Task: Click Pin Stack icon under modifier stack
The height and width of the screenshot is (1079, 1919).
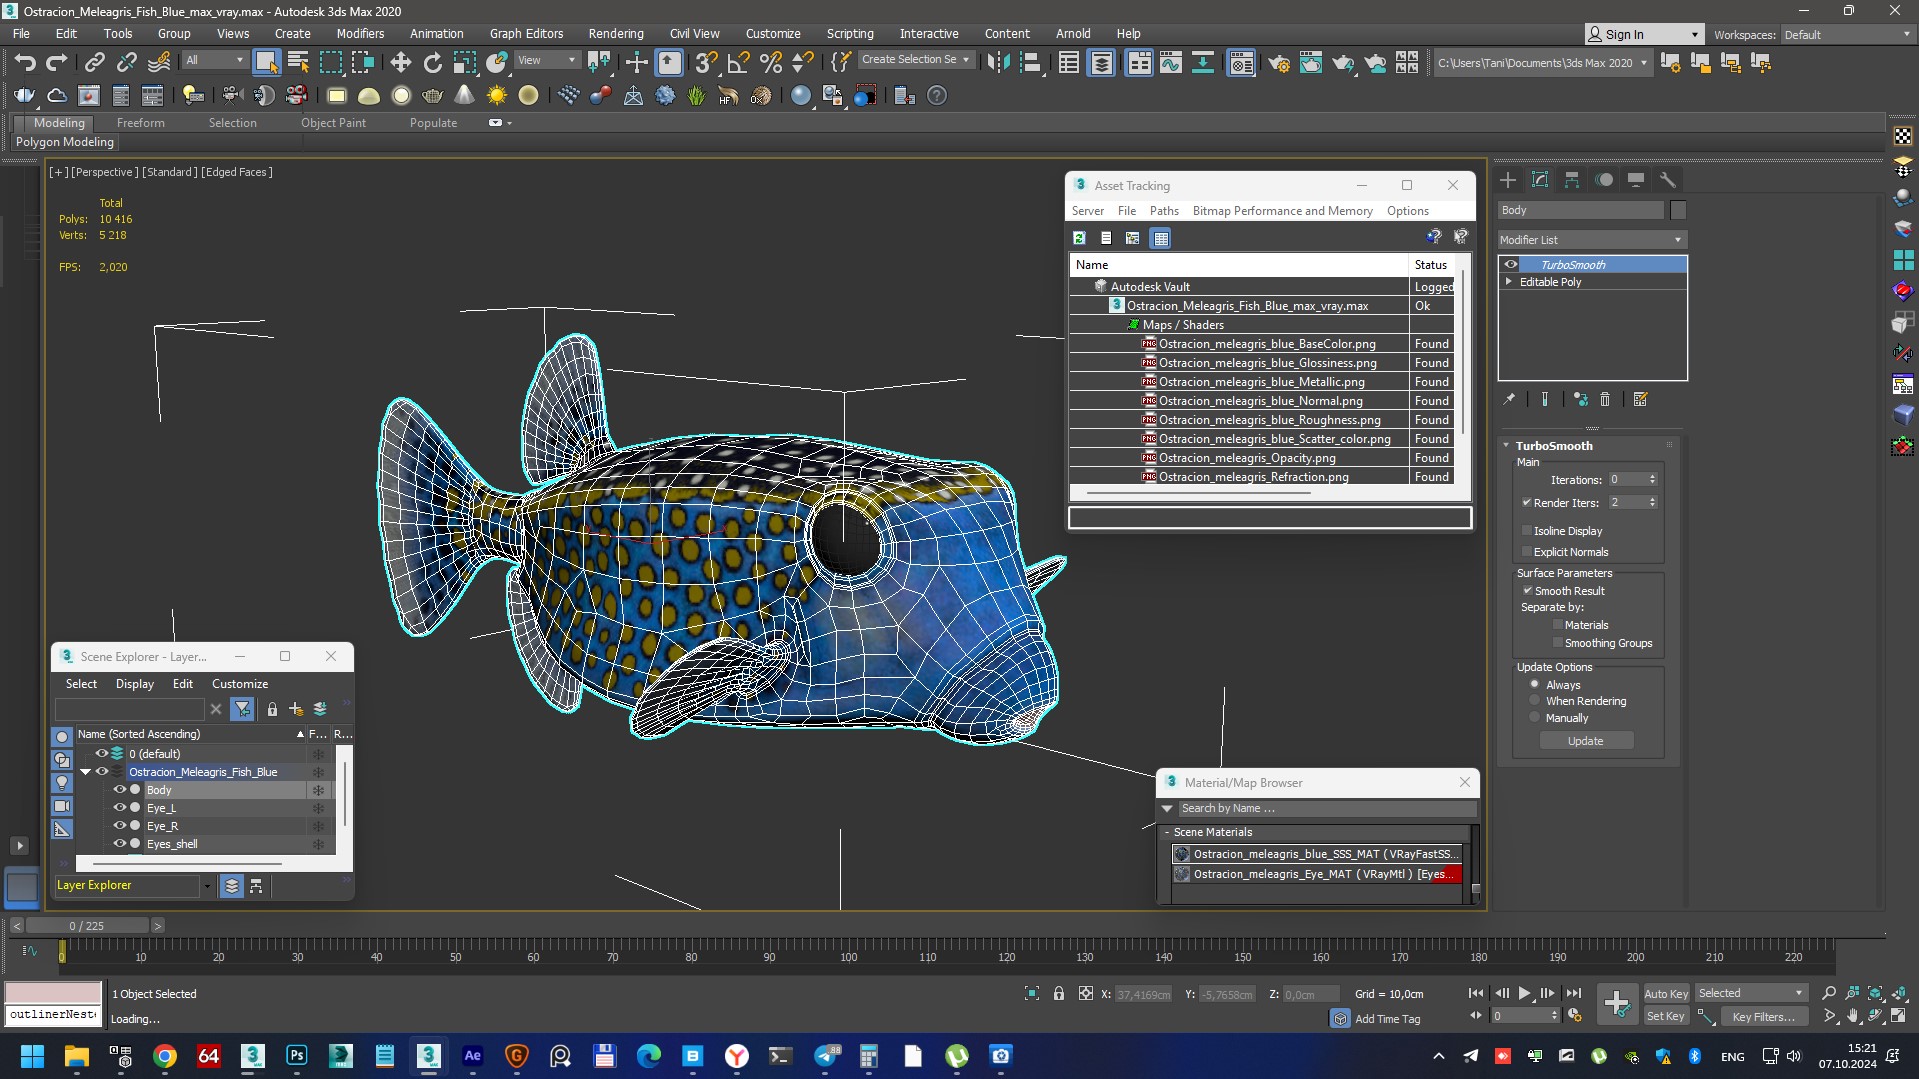Action: click(1509, 399)
